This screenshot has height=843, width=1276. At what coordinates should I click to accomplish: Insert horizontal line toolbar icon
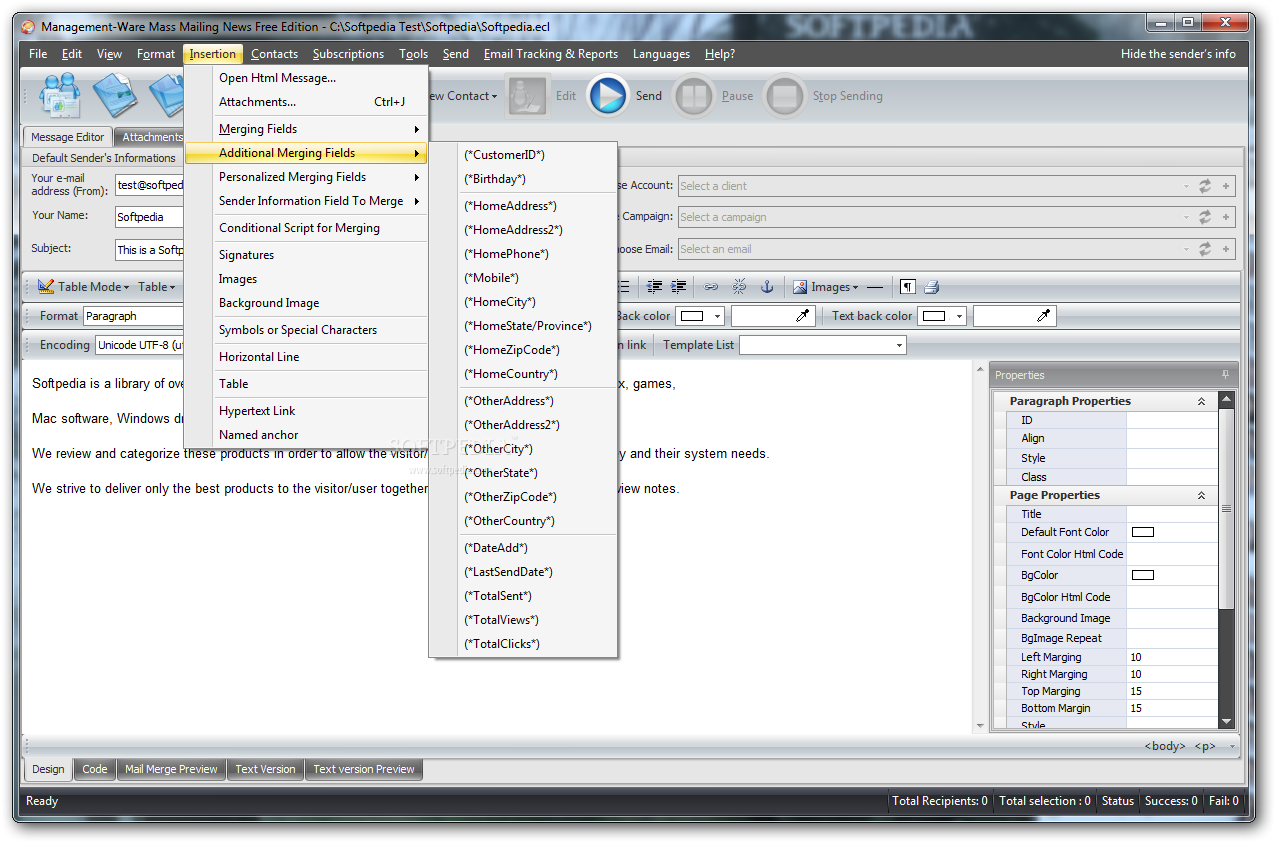[875, 287]
